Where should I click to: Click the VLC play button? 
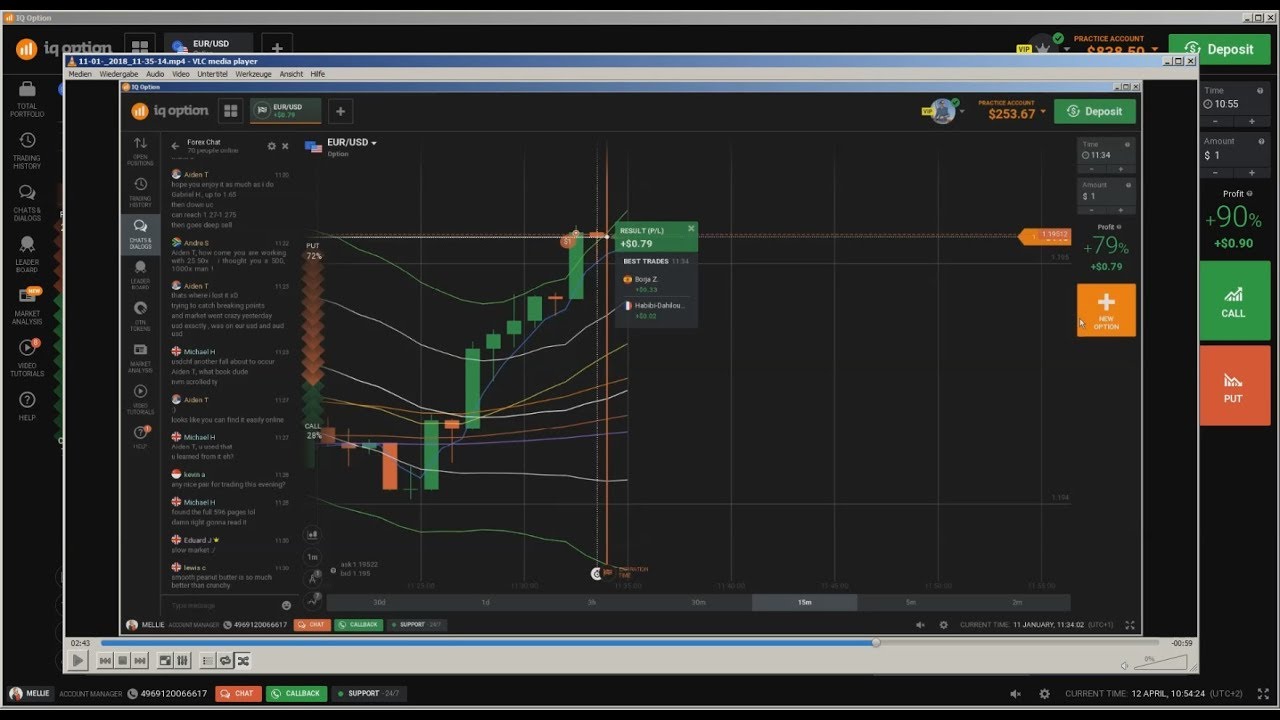(78, 660)
